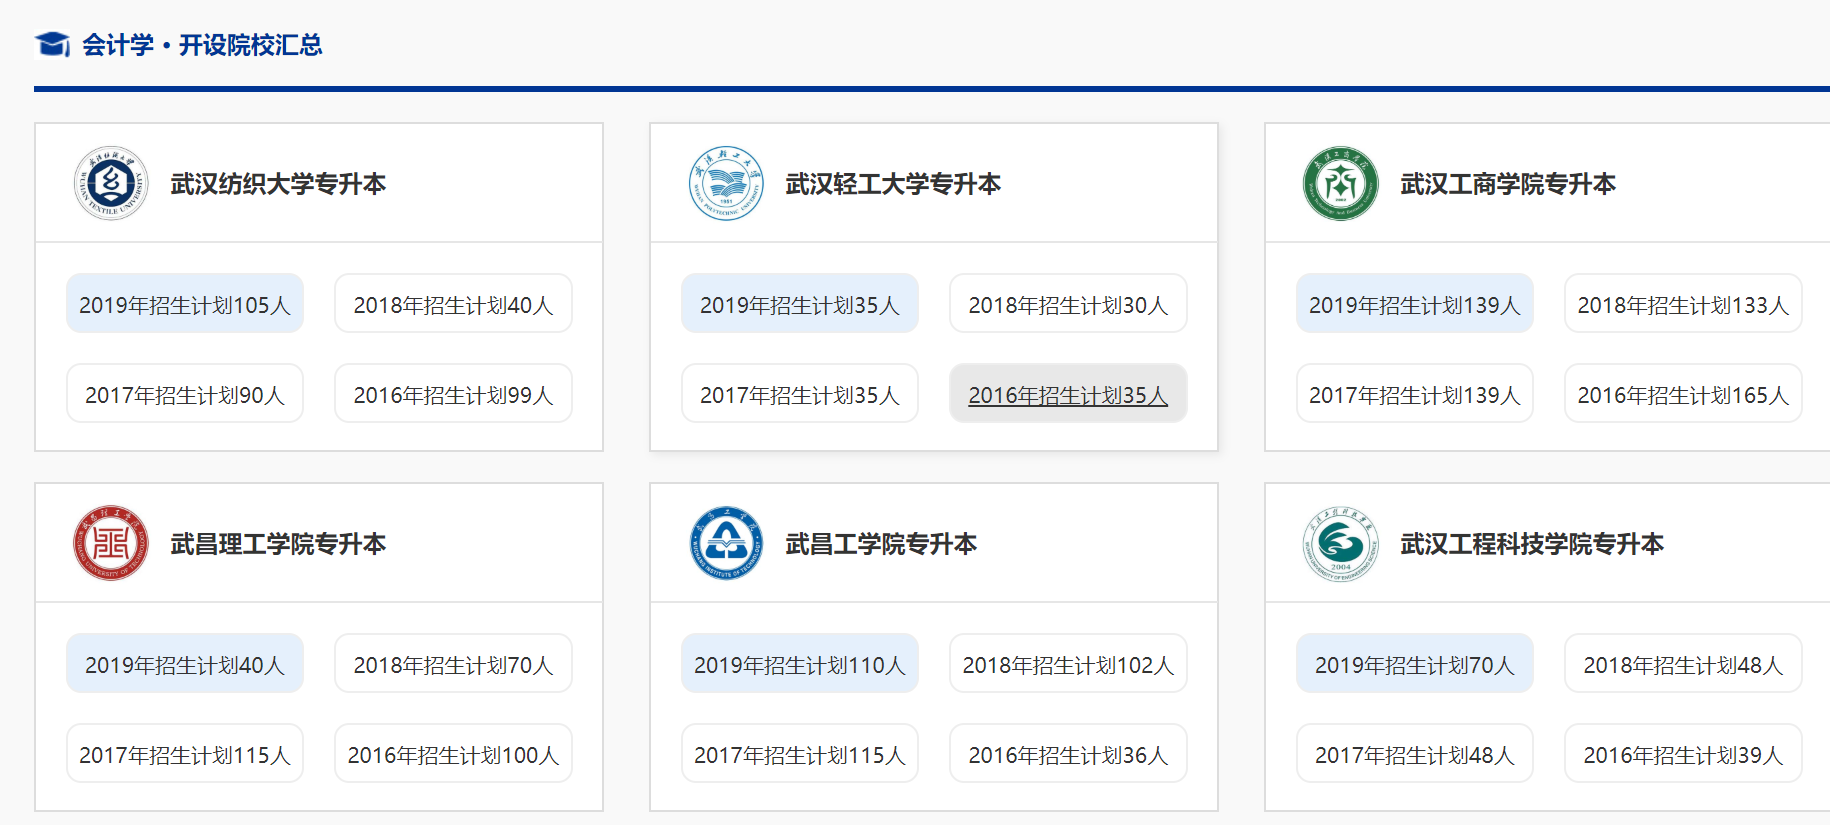
Task: Open 武汉轻工大学专升本 title link
Action: point(893,184)
